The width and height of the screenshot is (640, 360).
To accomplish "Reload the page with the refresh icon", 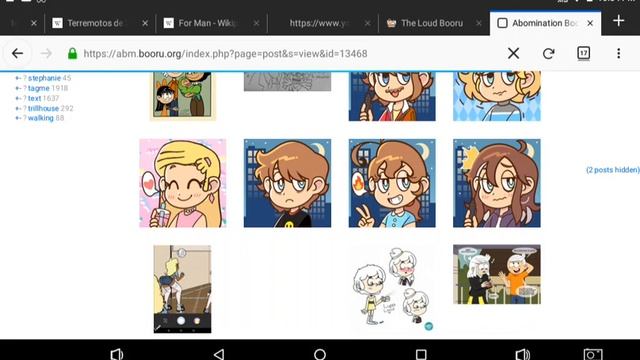I will 549,53.
